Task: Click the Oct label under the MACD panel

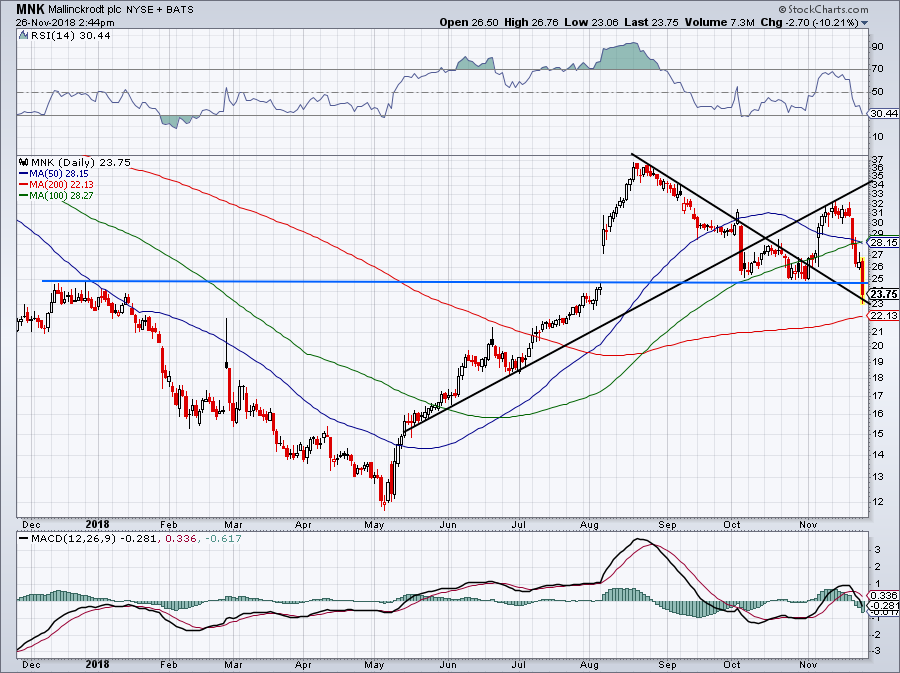Action: click(x=732, y=664)
